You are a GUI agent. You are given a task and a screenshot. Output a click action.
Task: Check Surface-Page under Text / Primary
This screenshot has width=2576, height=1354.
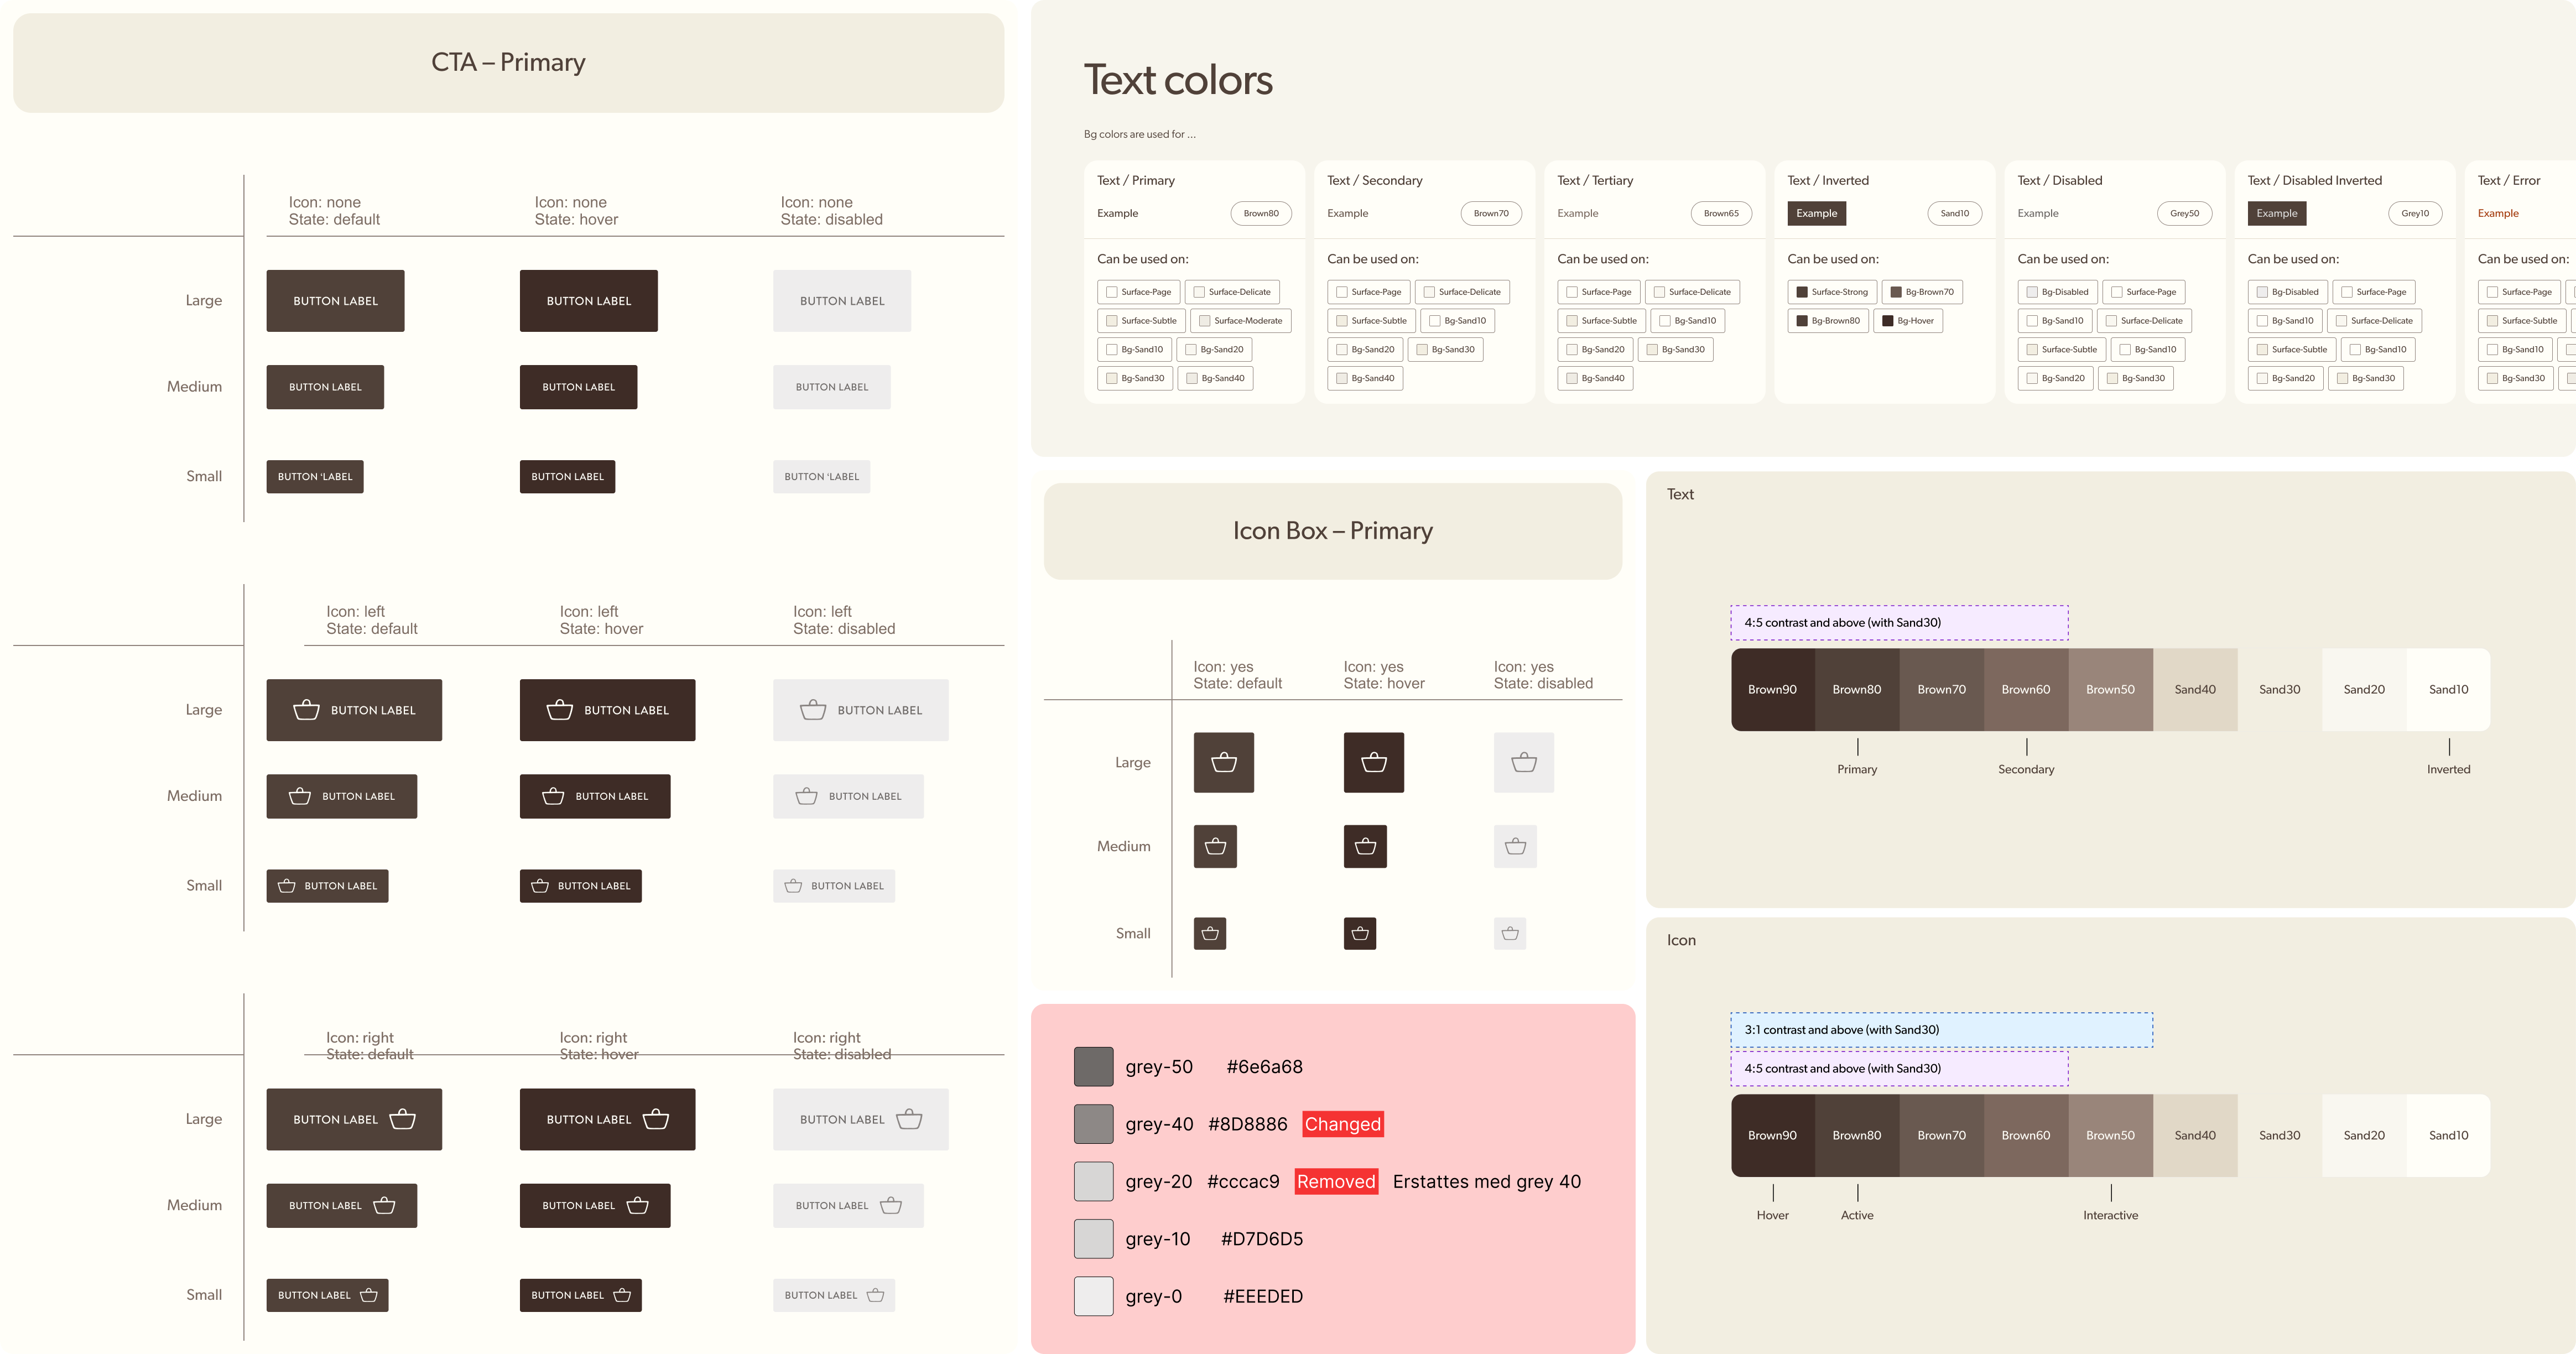click(1111, 292)
